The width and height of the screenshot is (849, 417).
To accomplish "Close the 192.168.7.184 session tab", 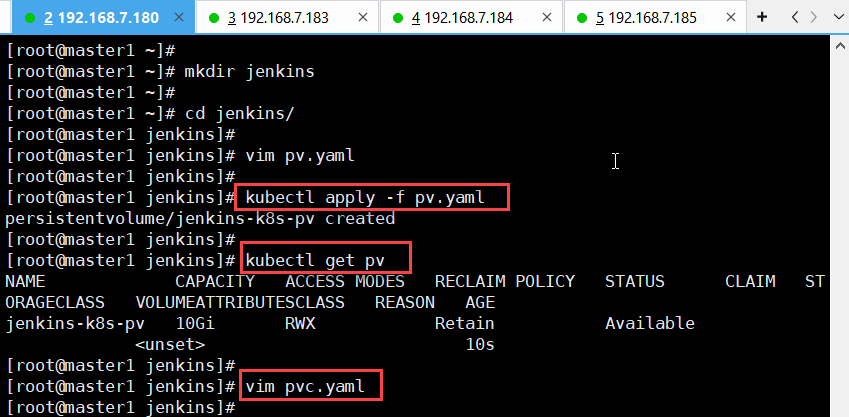I will pos(547,17).
